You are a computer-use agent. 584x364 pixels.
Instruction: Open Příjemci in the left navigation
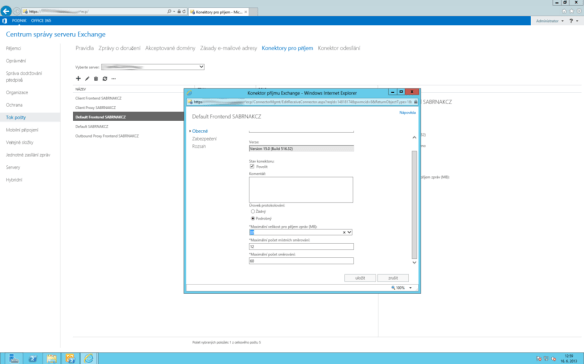point(13,48)
